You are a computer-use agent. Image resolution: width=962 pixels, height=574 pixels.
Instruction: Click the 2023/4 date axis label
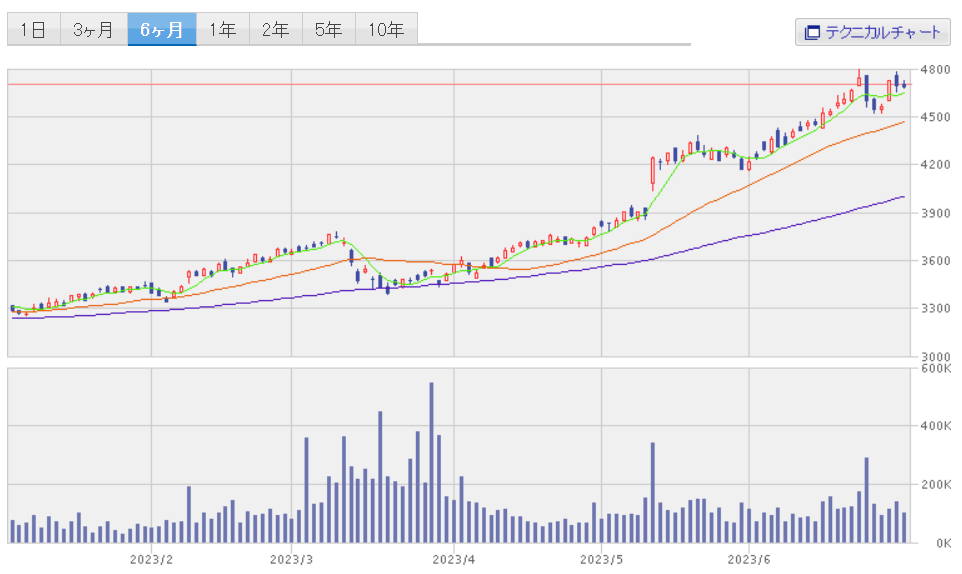point(454,559)
